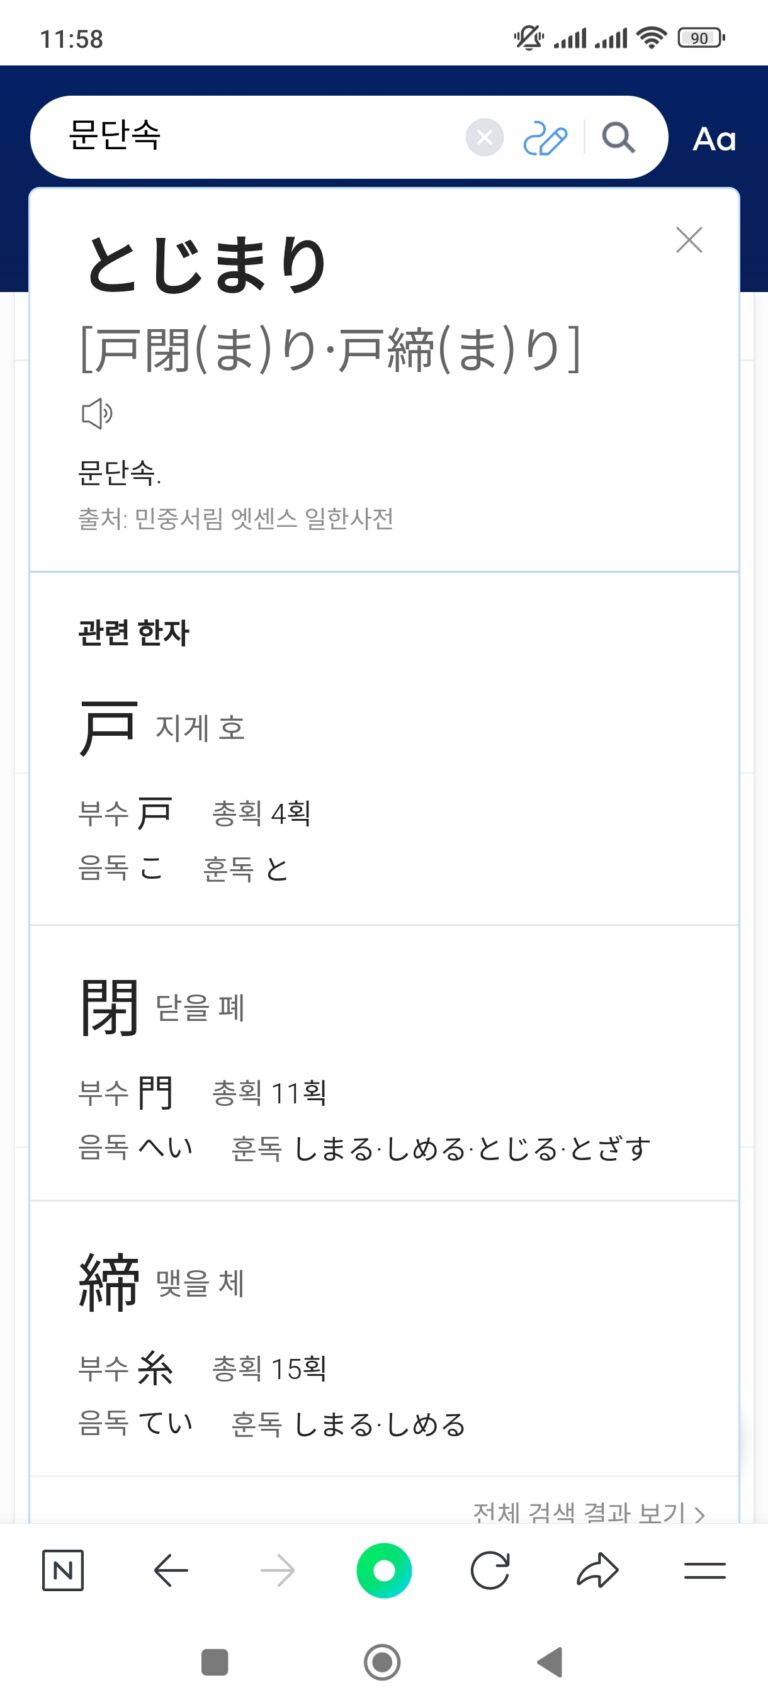Tap the headword とじまり
768x1707 pixels.
coord(207,265)
